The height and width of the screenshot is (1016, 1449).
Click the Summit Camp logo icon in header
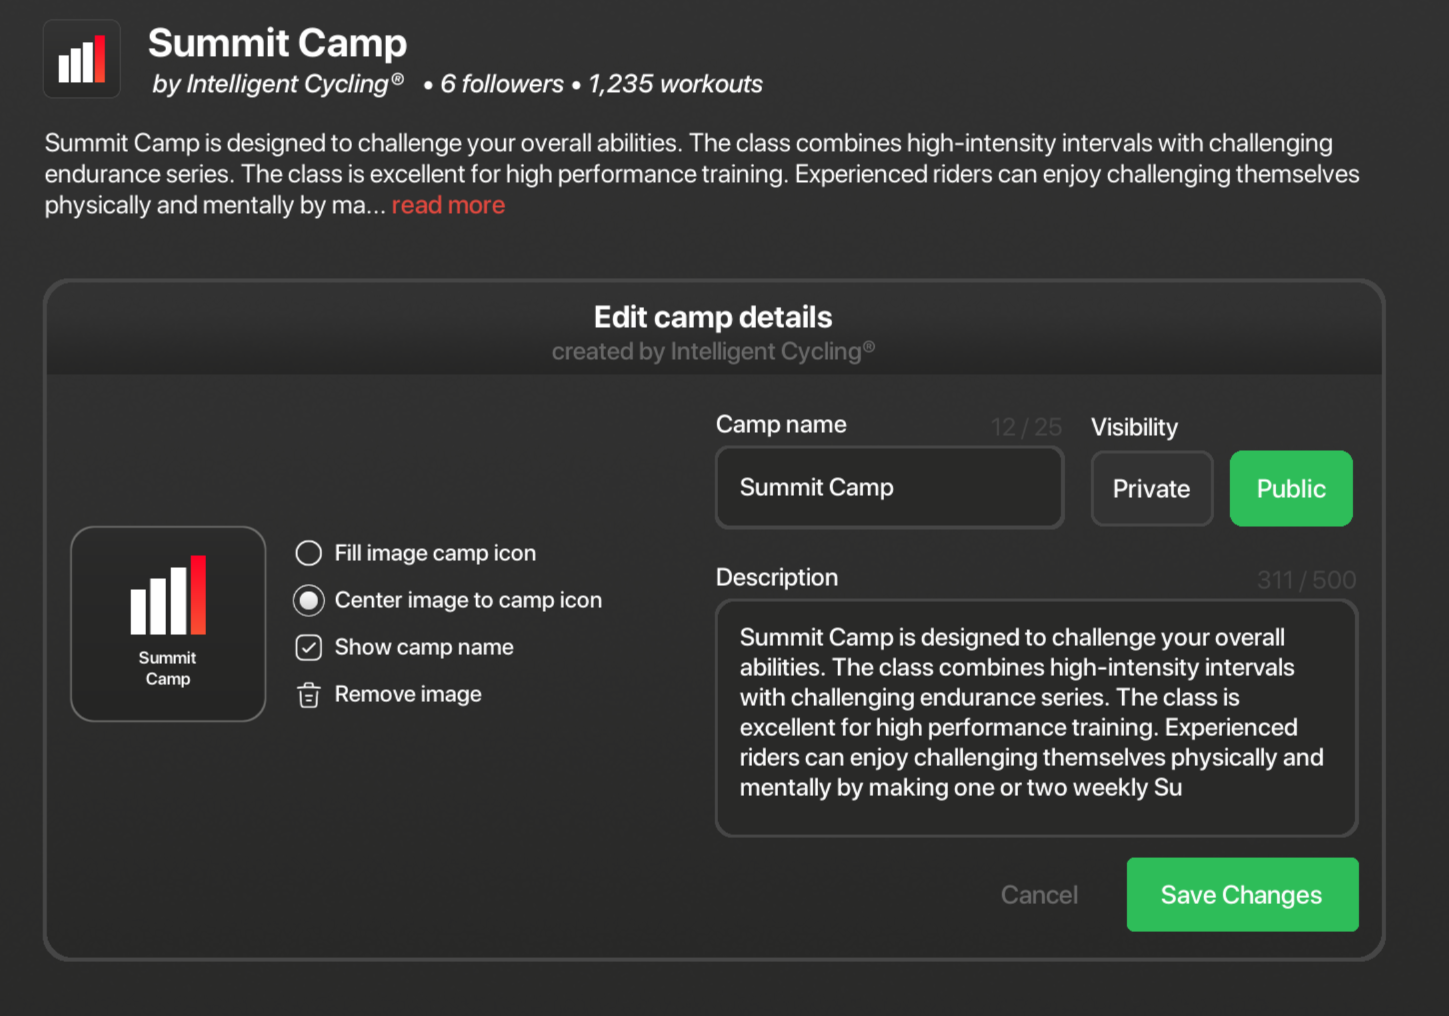pos(82,60)
